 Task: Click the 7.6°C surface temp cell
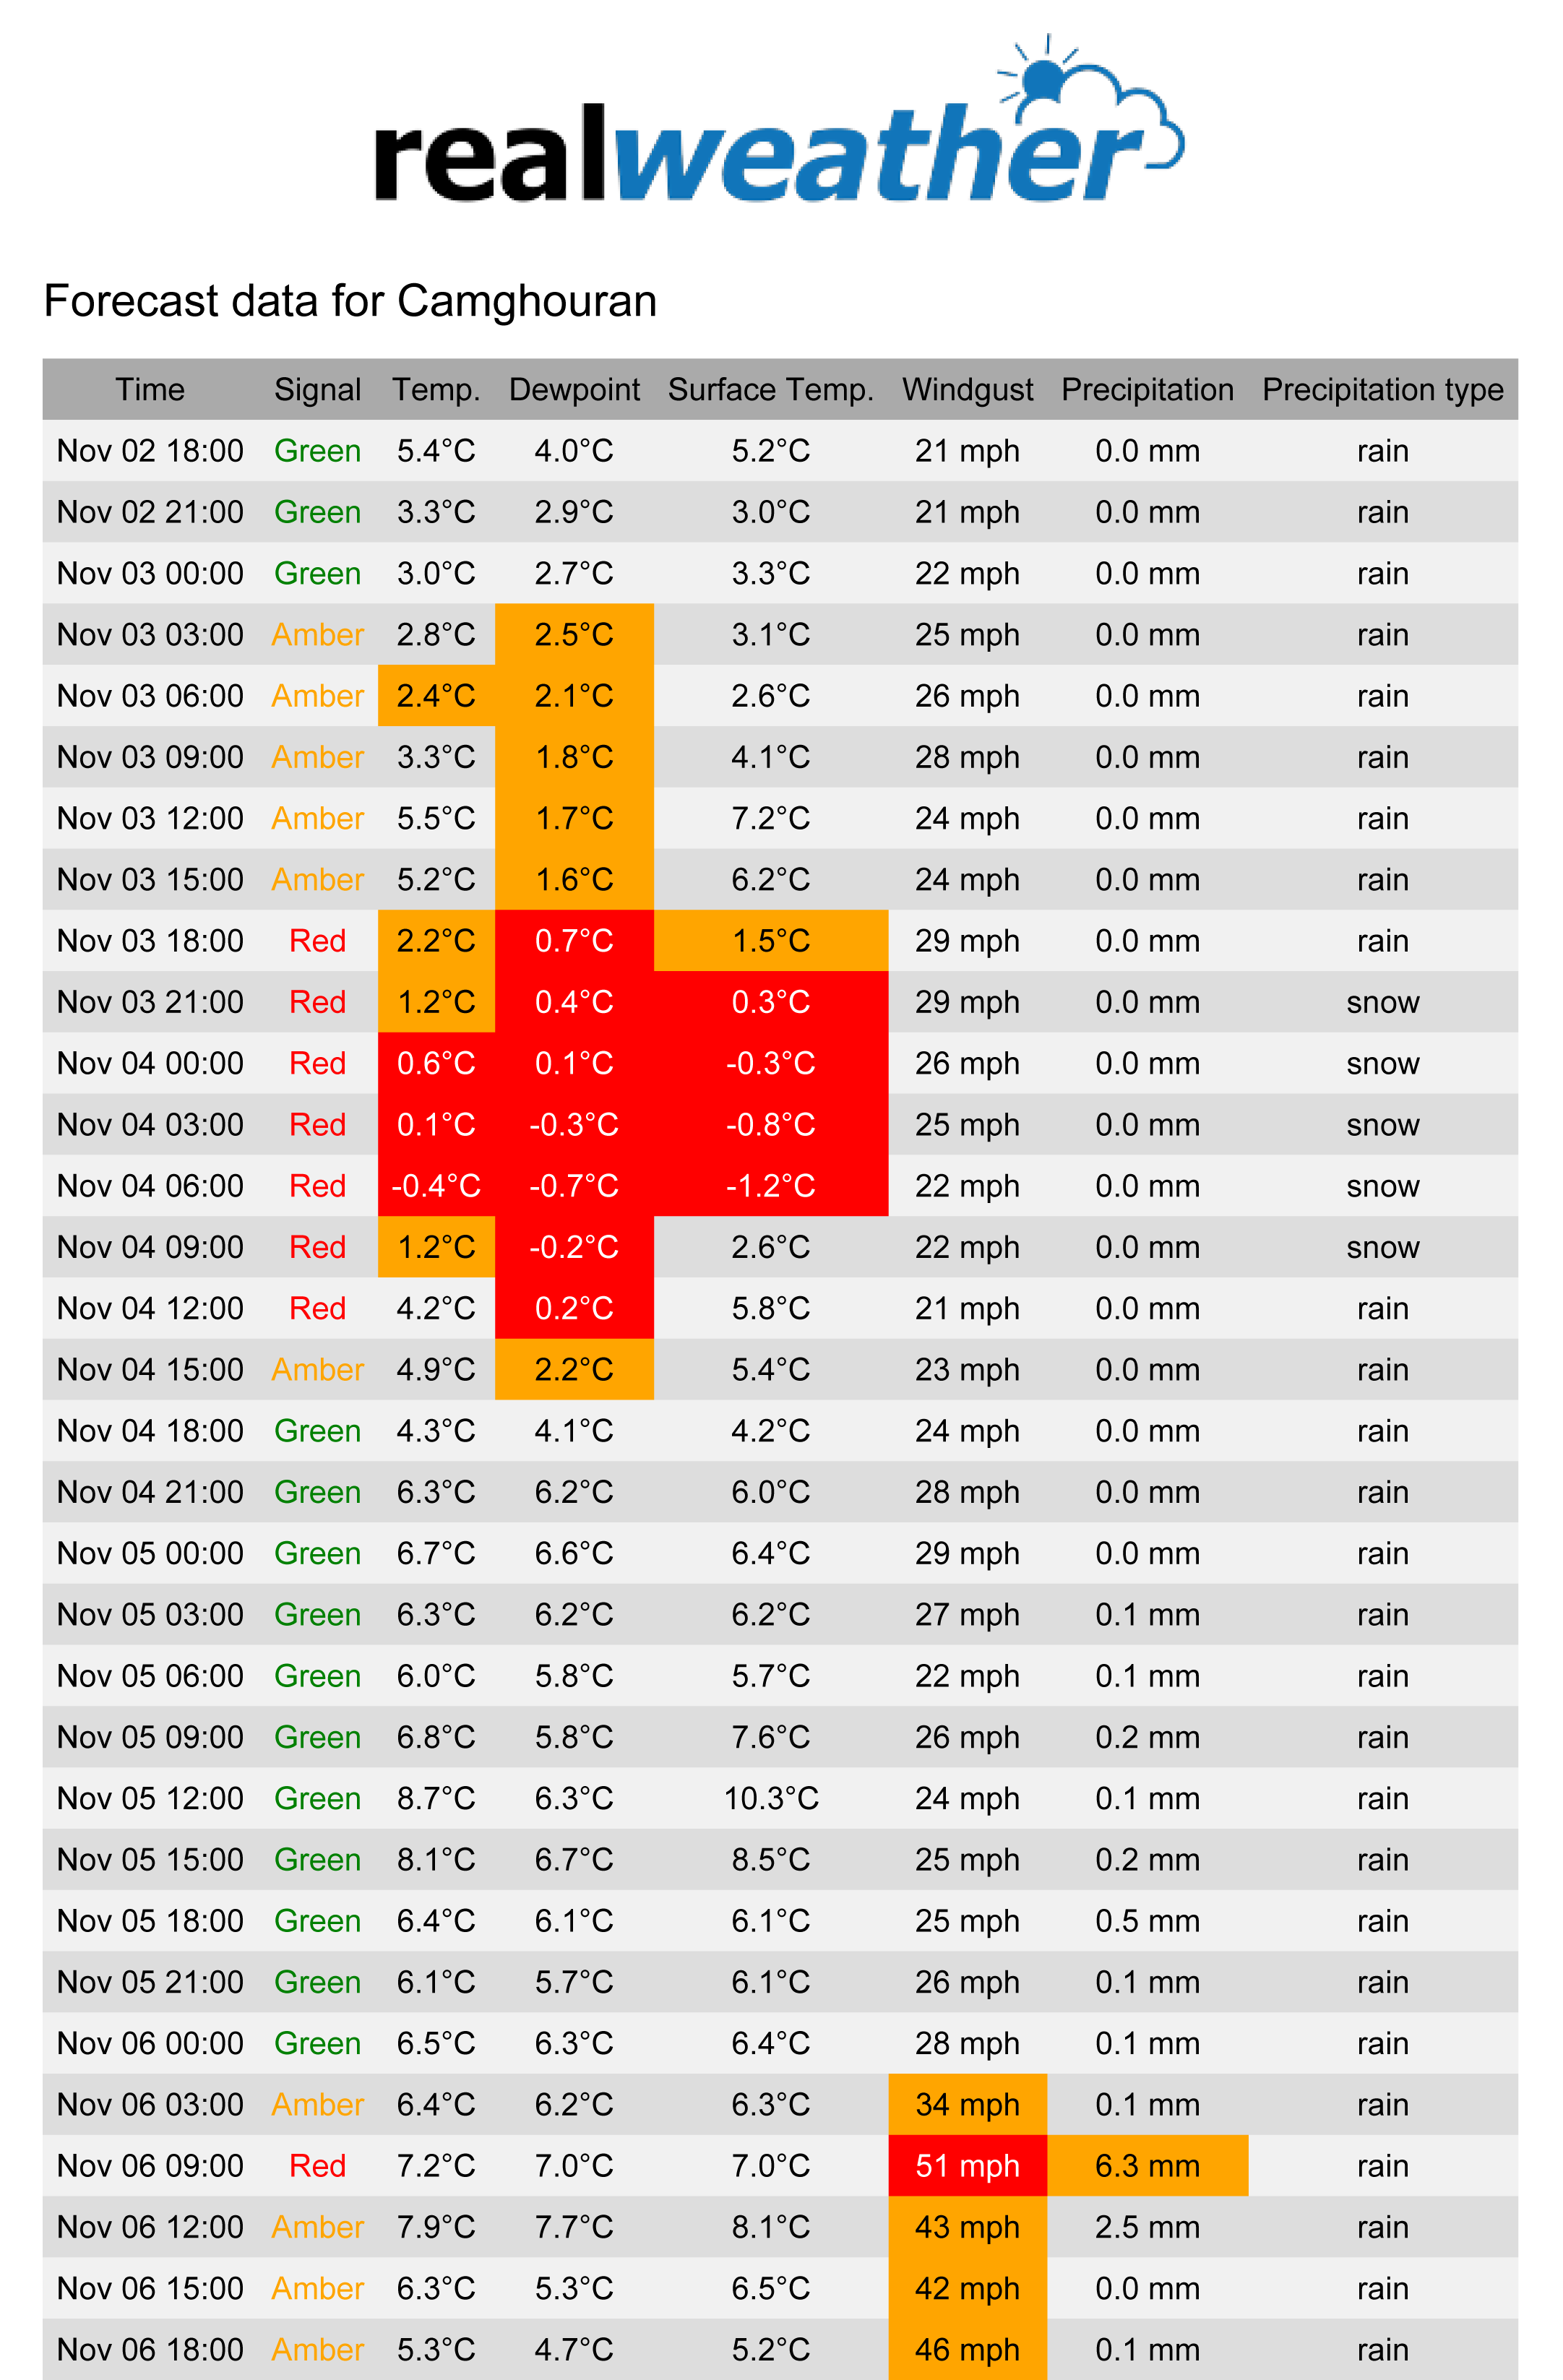[x=771, y=1737]
